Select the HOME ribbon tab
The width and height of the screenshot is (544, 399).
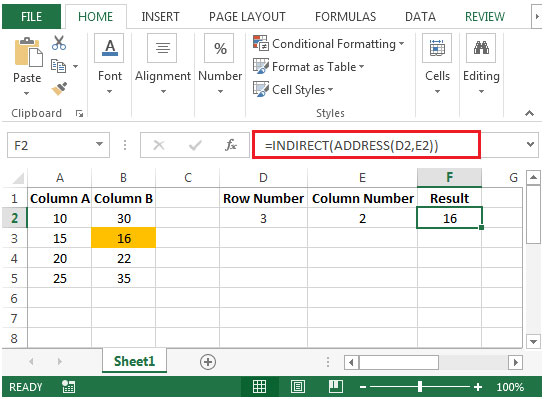point(95,17)
